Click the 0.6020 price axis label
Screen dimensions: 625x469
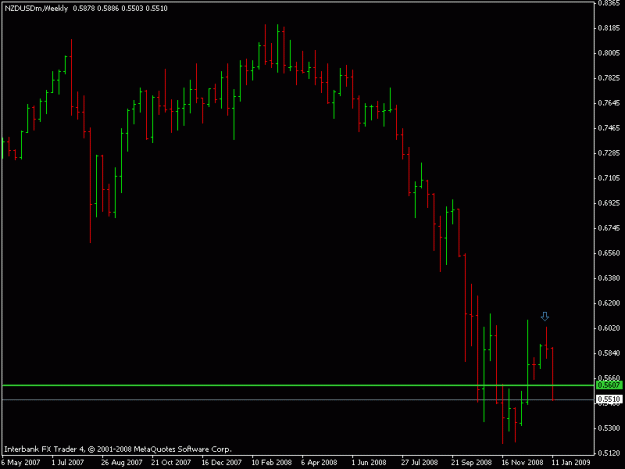coord(609,328)
